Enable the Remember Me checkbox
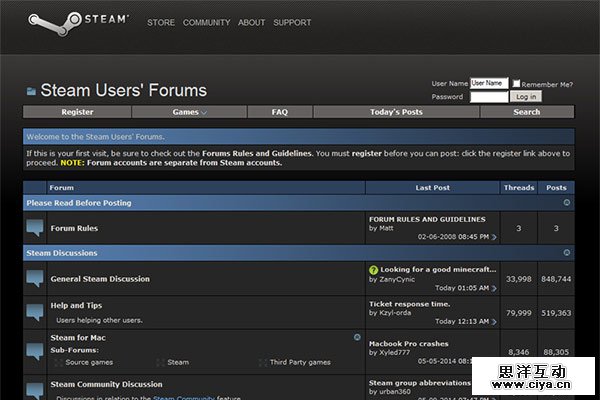This screenshot has width=600, height=400. coord(516,84)
